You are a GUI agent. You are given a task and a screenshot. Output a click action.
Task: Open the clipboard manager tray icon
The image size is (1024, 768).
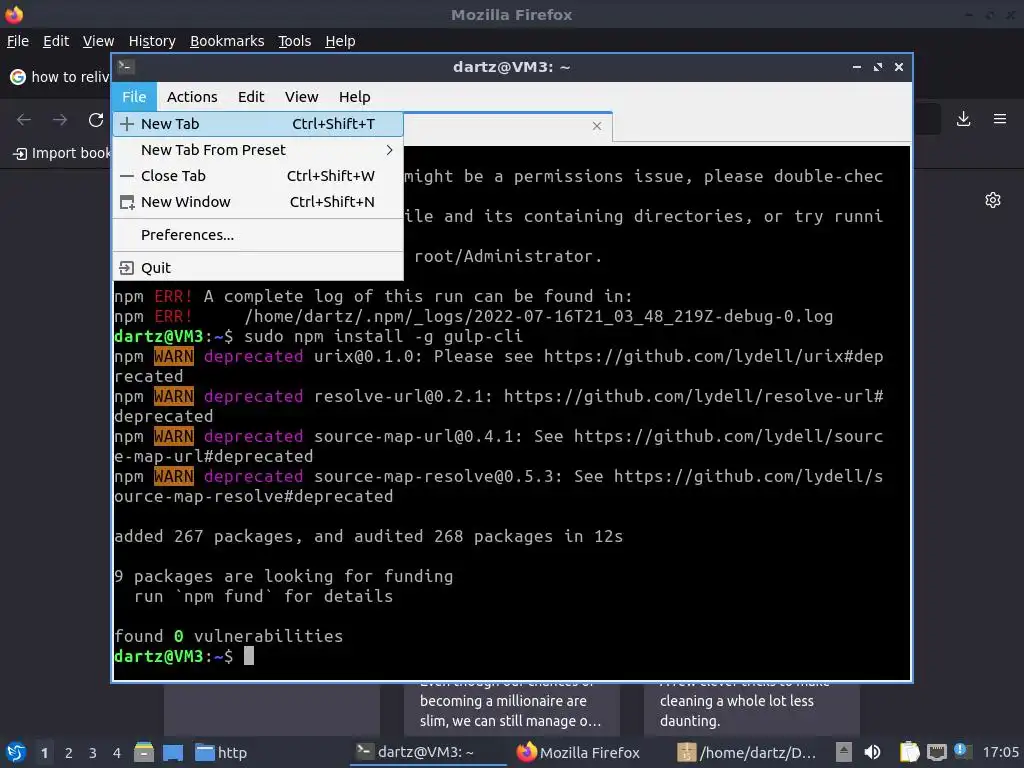pyautogui.click(x=909, y=752)
